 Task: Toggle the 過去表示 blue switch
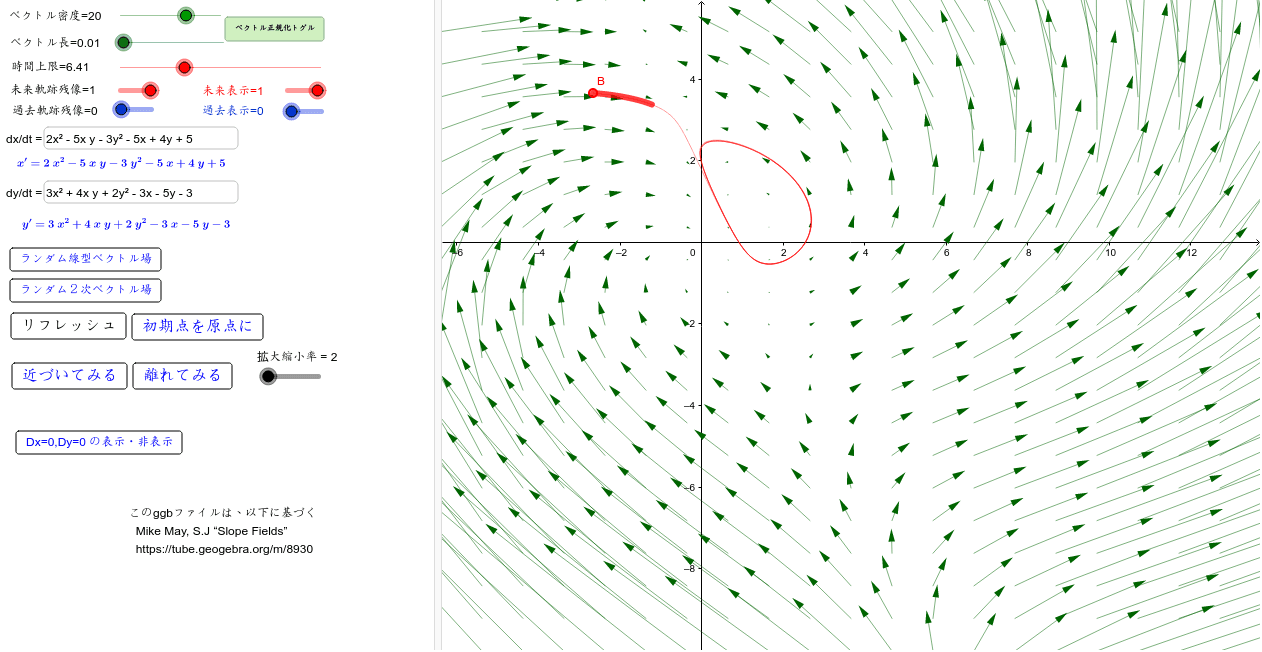291,111
